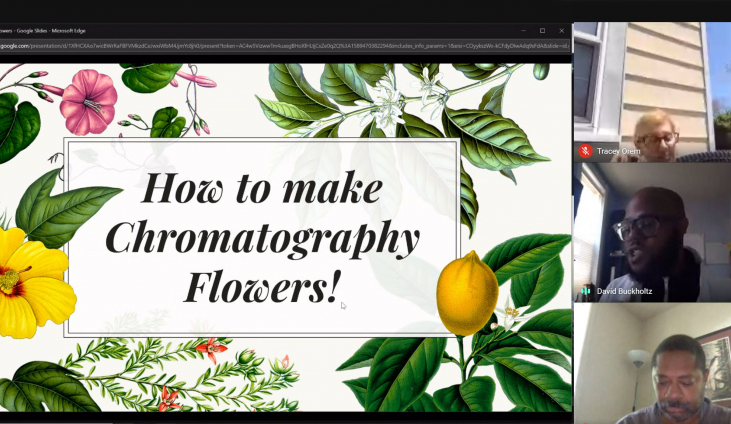The image size is (731, 424).
Task: Click the pink flower at the slide's top left
Action: tap(88, 102)
